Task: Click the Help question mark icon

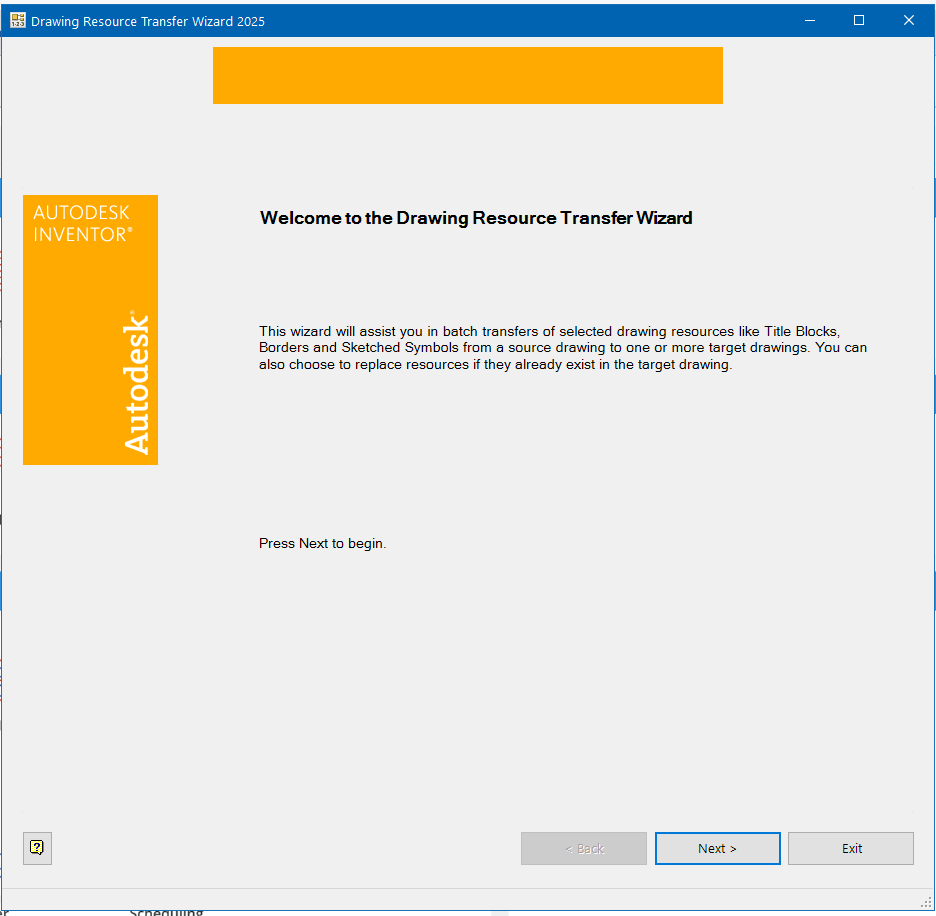Action: (x=37, y=848)
